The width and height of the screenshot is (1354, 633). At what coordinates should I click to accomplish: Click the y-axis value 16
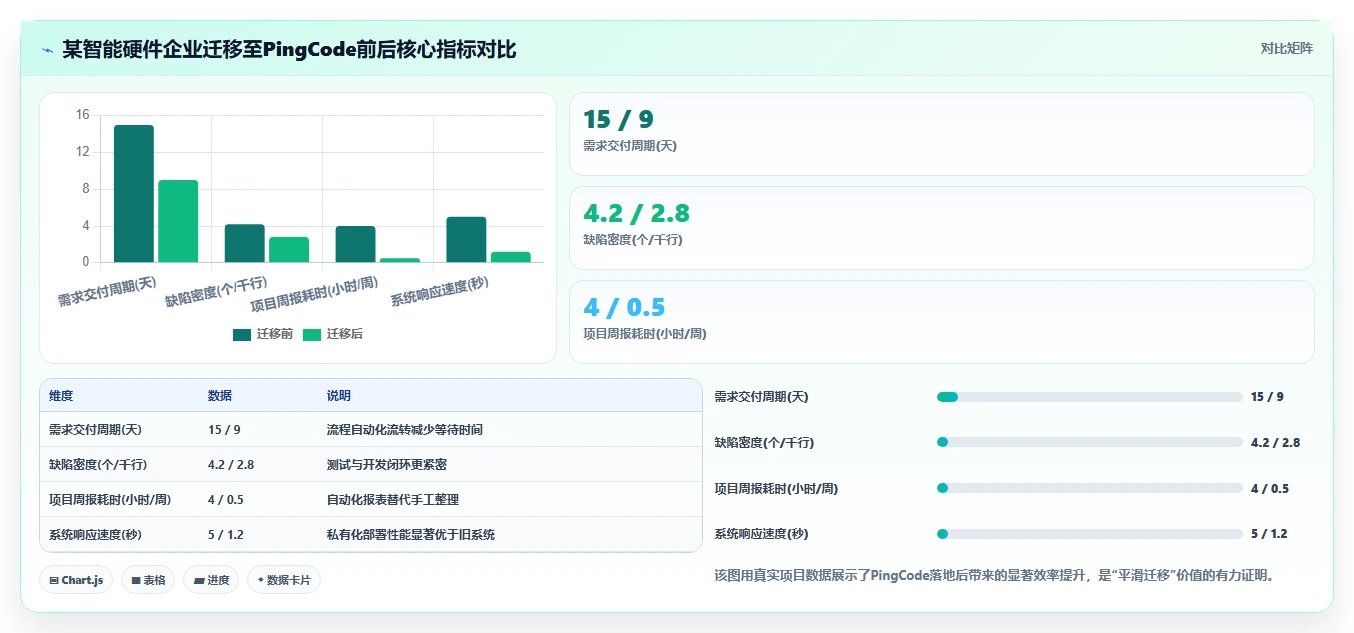(x=82, y=115)
